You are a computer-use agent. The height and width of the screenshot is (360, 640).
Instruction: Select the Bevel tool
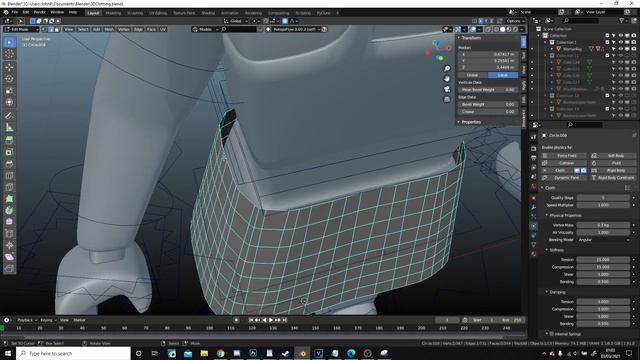coord(9,164)
